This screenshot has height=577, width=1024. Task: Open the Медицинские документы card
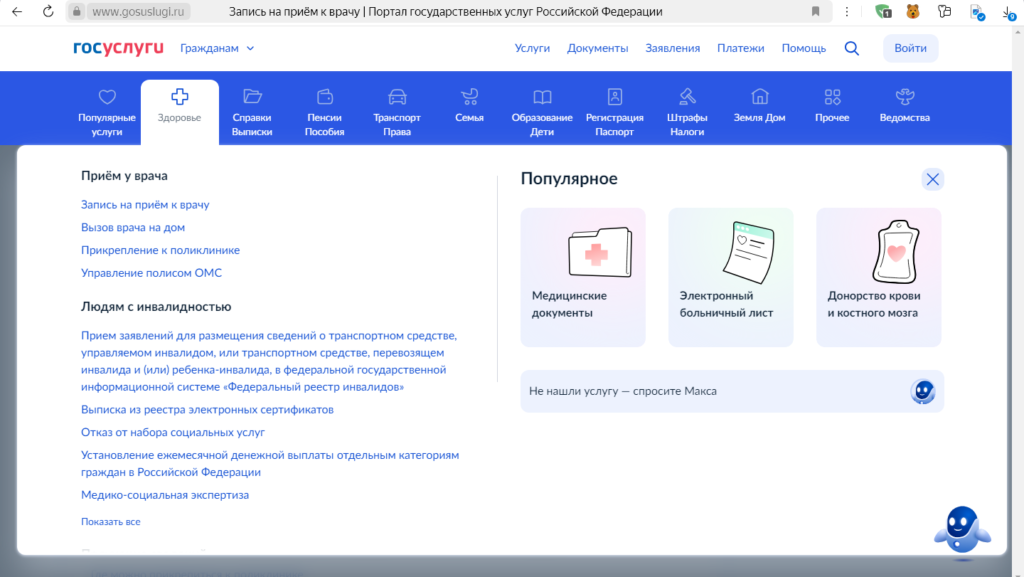point(583,277)
